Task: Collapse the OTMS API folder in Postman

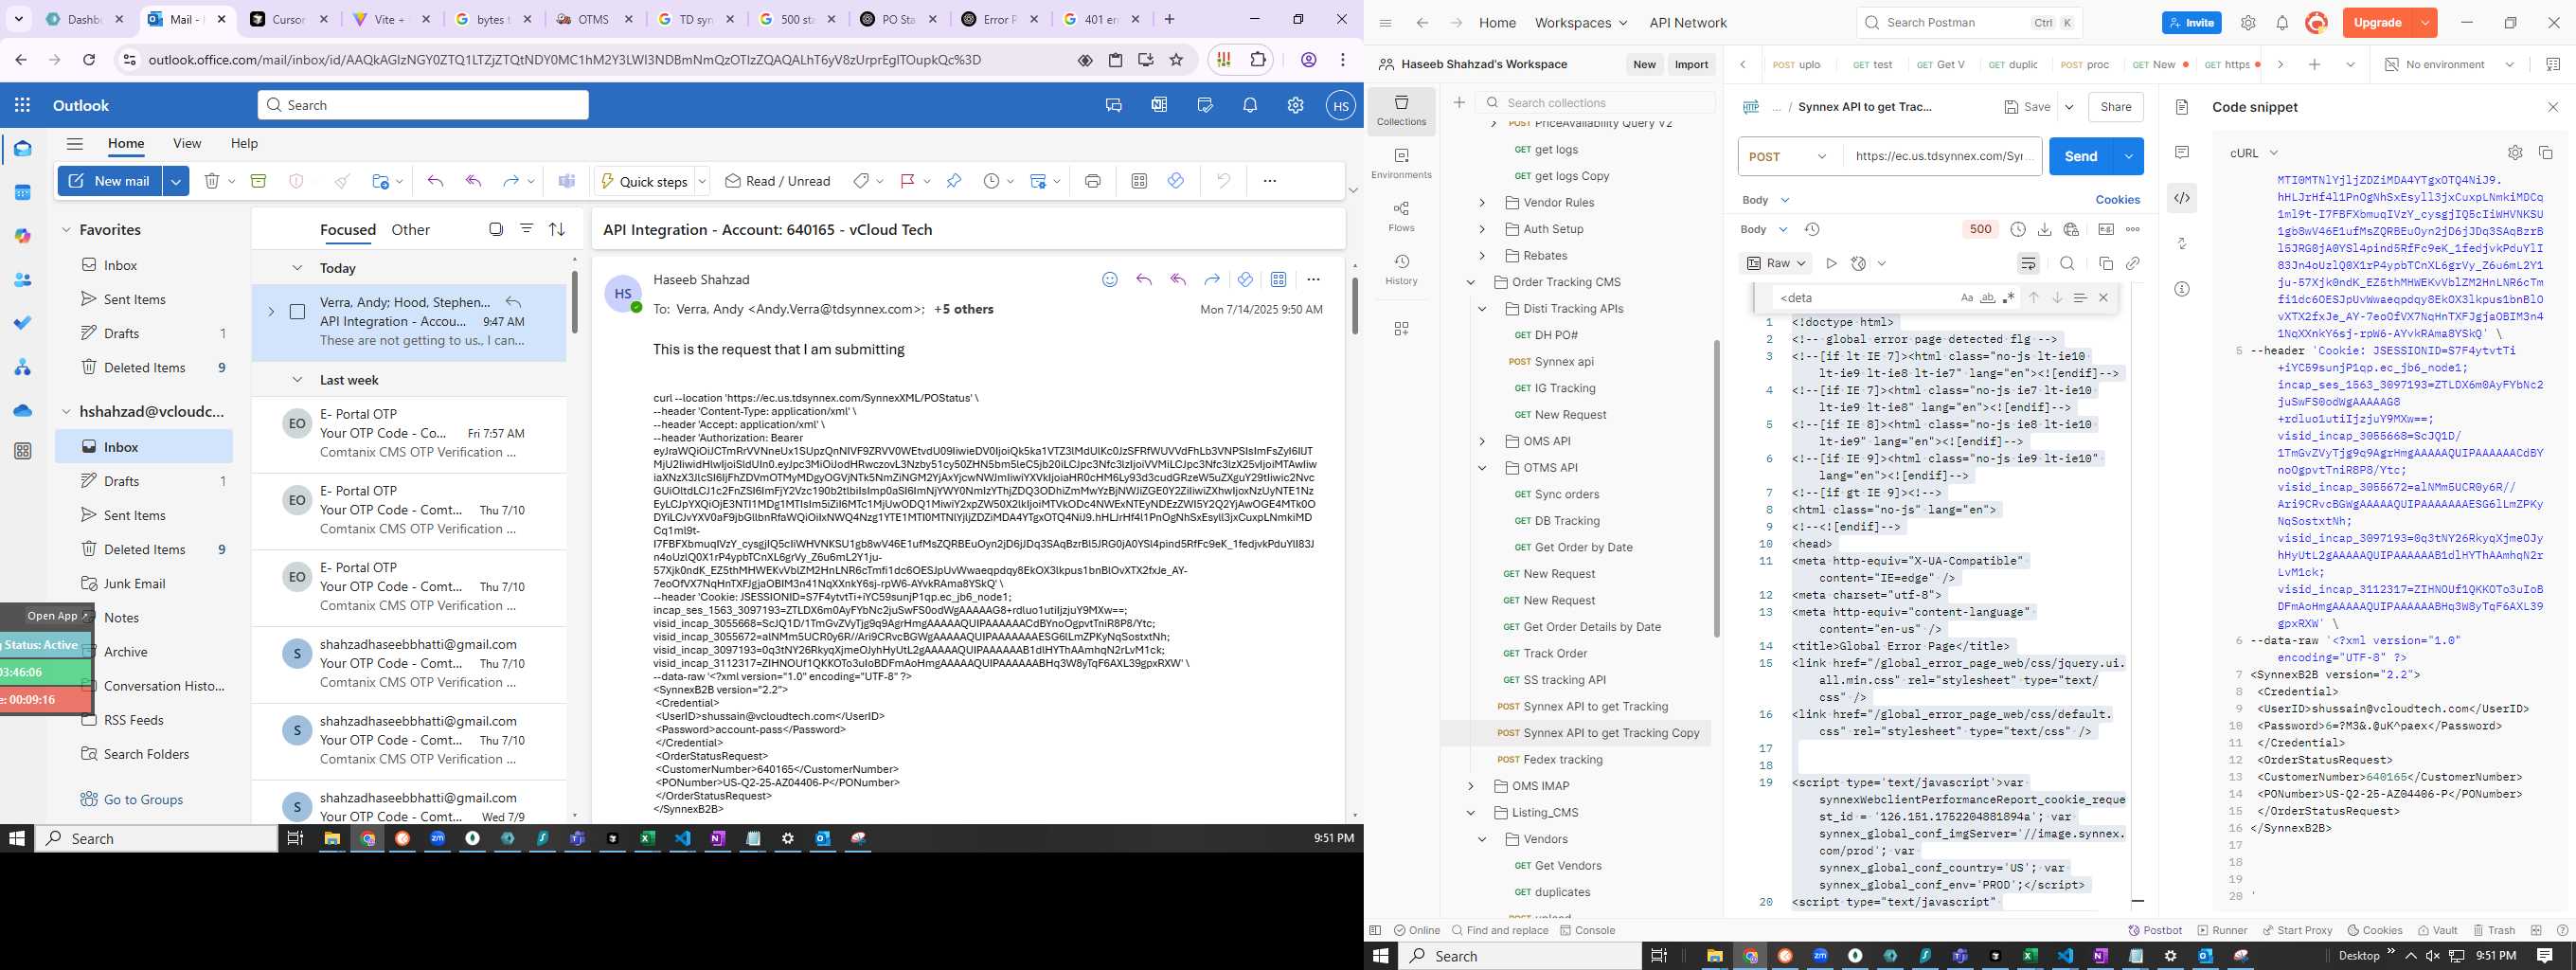Action: point(1482,468)
